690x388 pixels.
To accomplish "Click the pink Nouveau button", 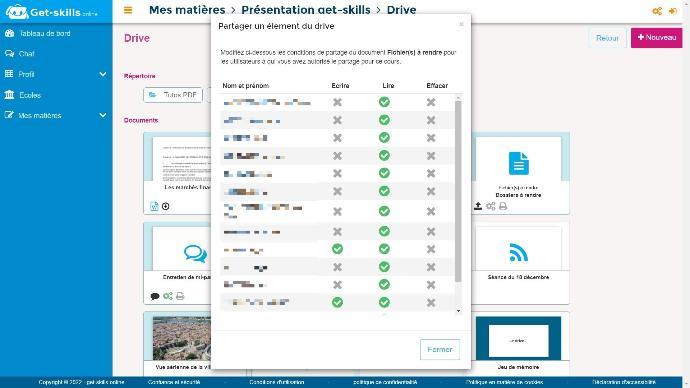I will coord(657,38).
